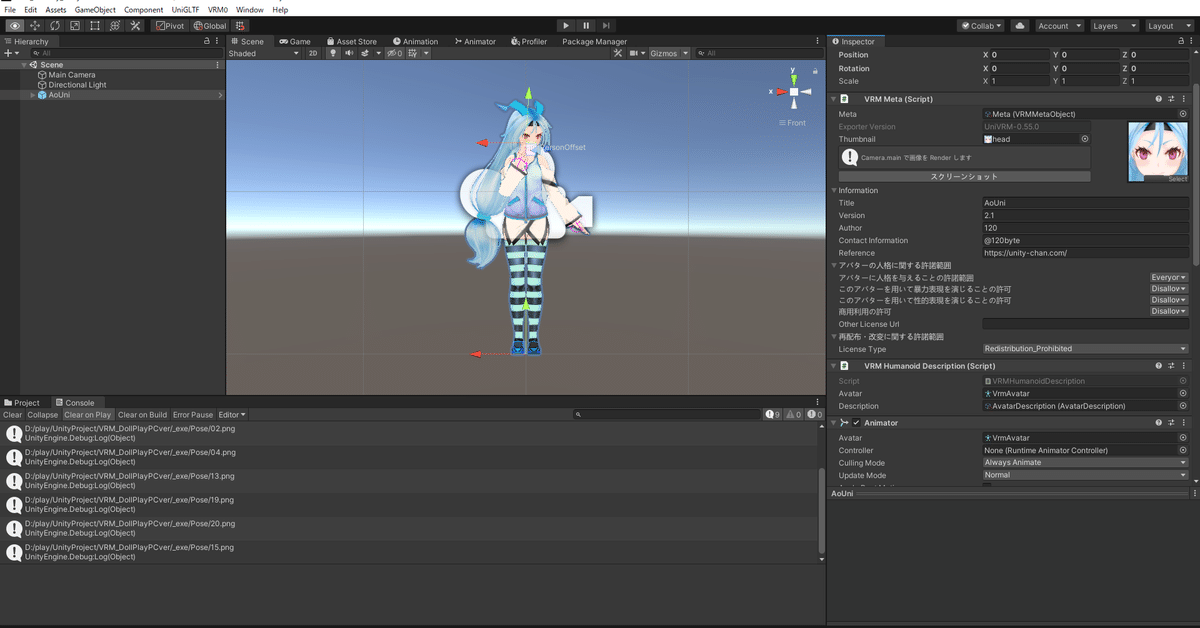The height and width of the screenshot is (628, 1200).
Task: Open the Layout dropdown
Action: pyautogui.click(x=1168, y=25)
